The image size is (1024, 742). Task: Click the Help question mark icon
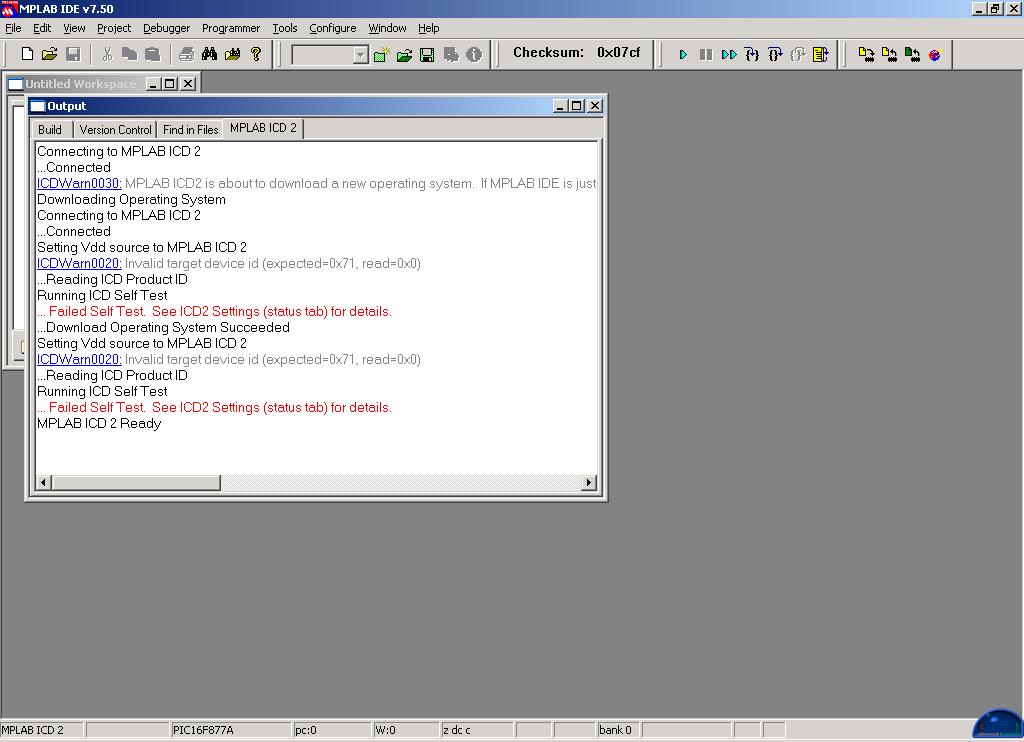[256, 54]
